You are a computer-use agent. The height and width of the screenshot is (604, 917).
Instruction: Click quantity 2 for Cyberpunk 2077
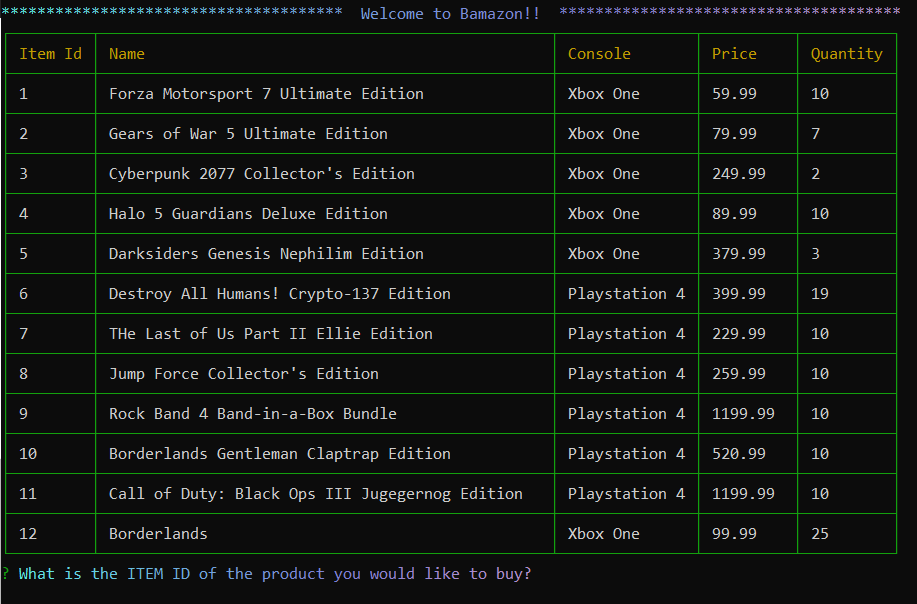pos(815,174)
